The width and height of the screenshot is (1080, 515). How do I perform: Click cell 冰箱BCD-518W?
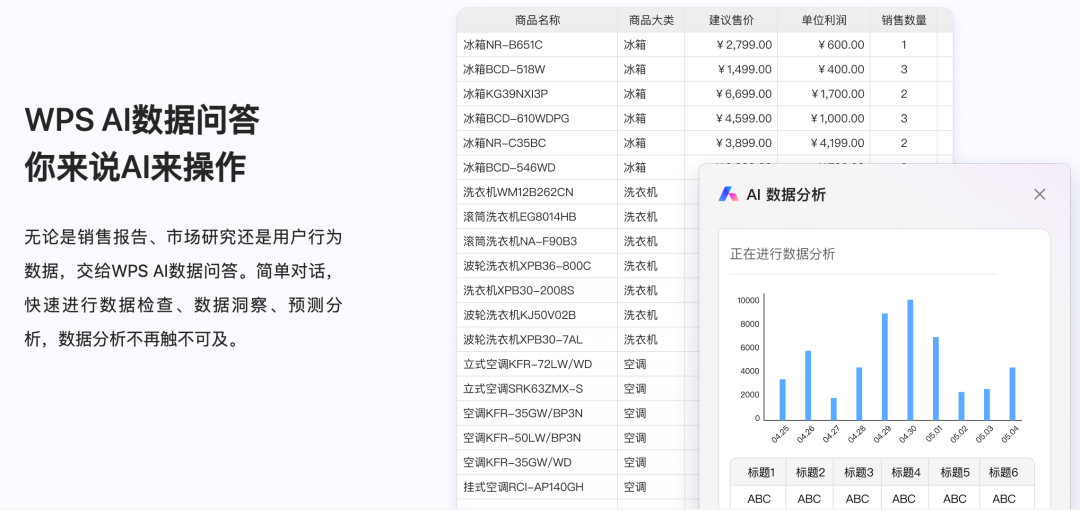[537, 70]
